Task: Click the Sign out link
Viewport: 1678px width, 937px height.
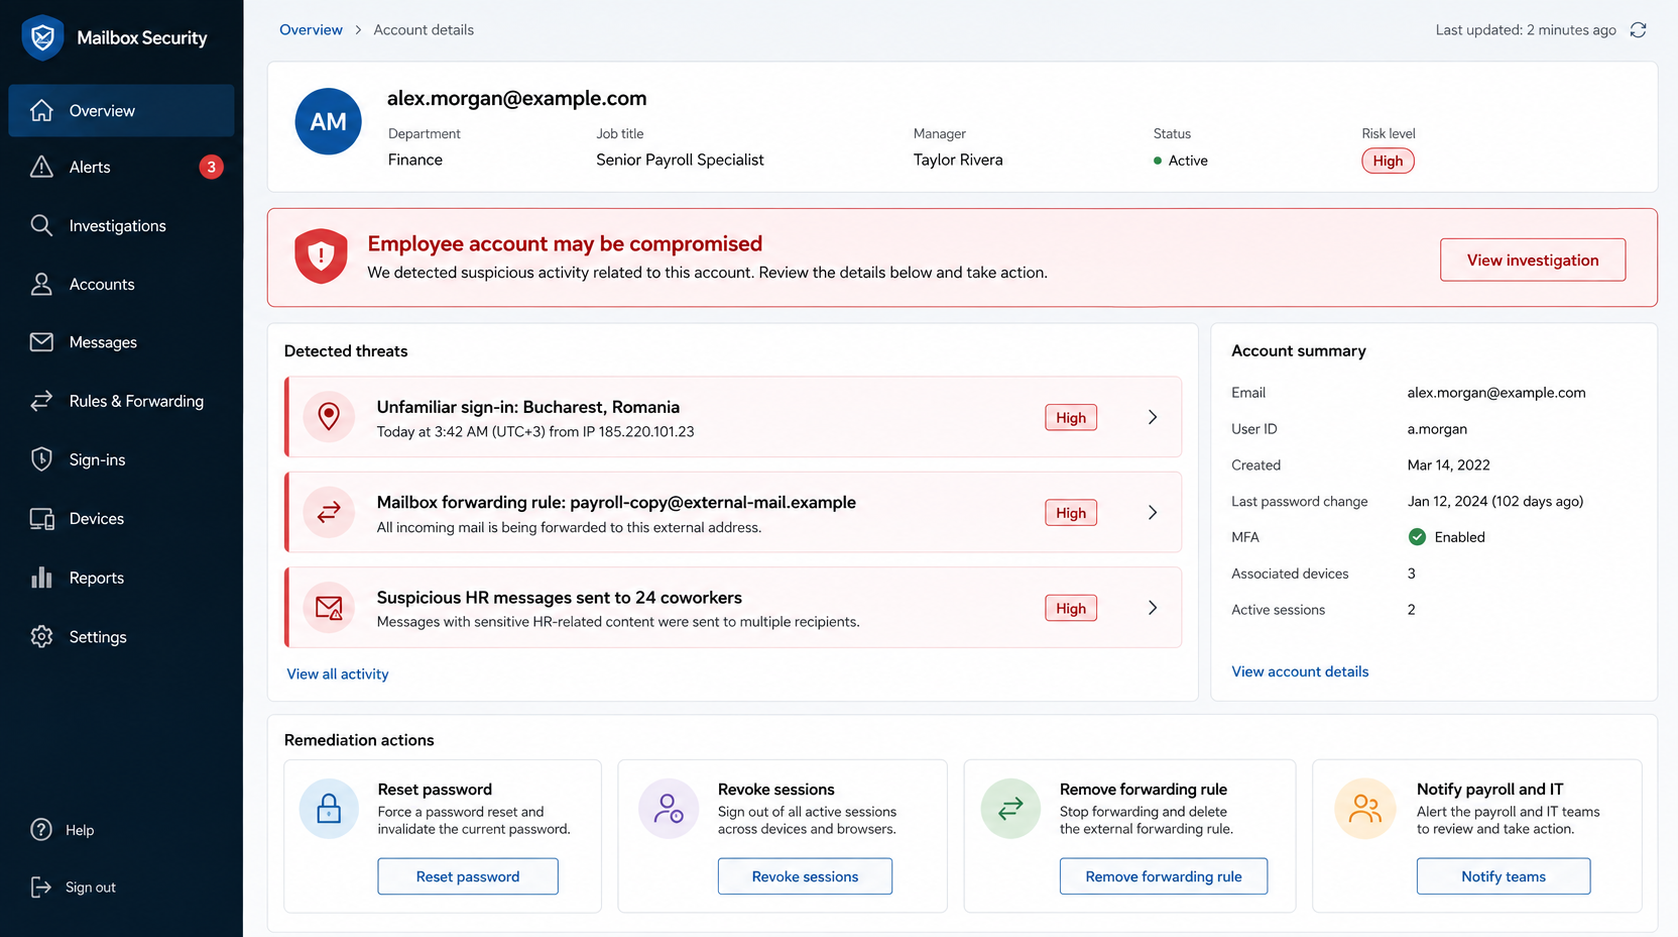Action: pyautogui.click(x=90, y=887)
